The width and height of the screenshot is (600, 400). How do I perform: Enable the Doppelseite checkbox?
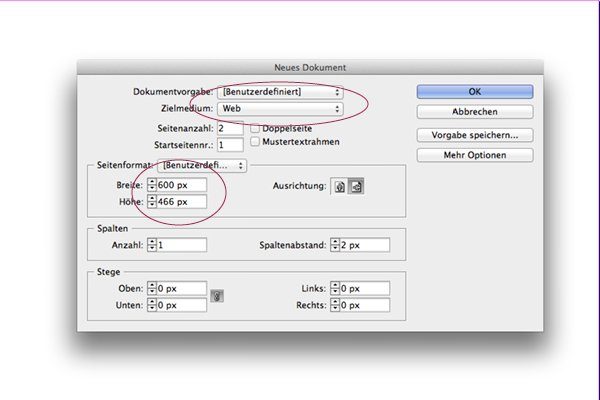pyautogui.click(x=255, y=128)
